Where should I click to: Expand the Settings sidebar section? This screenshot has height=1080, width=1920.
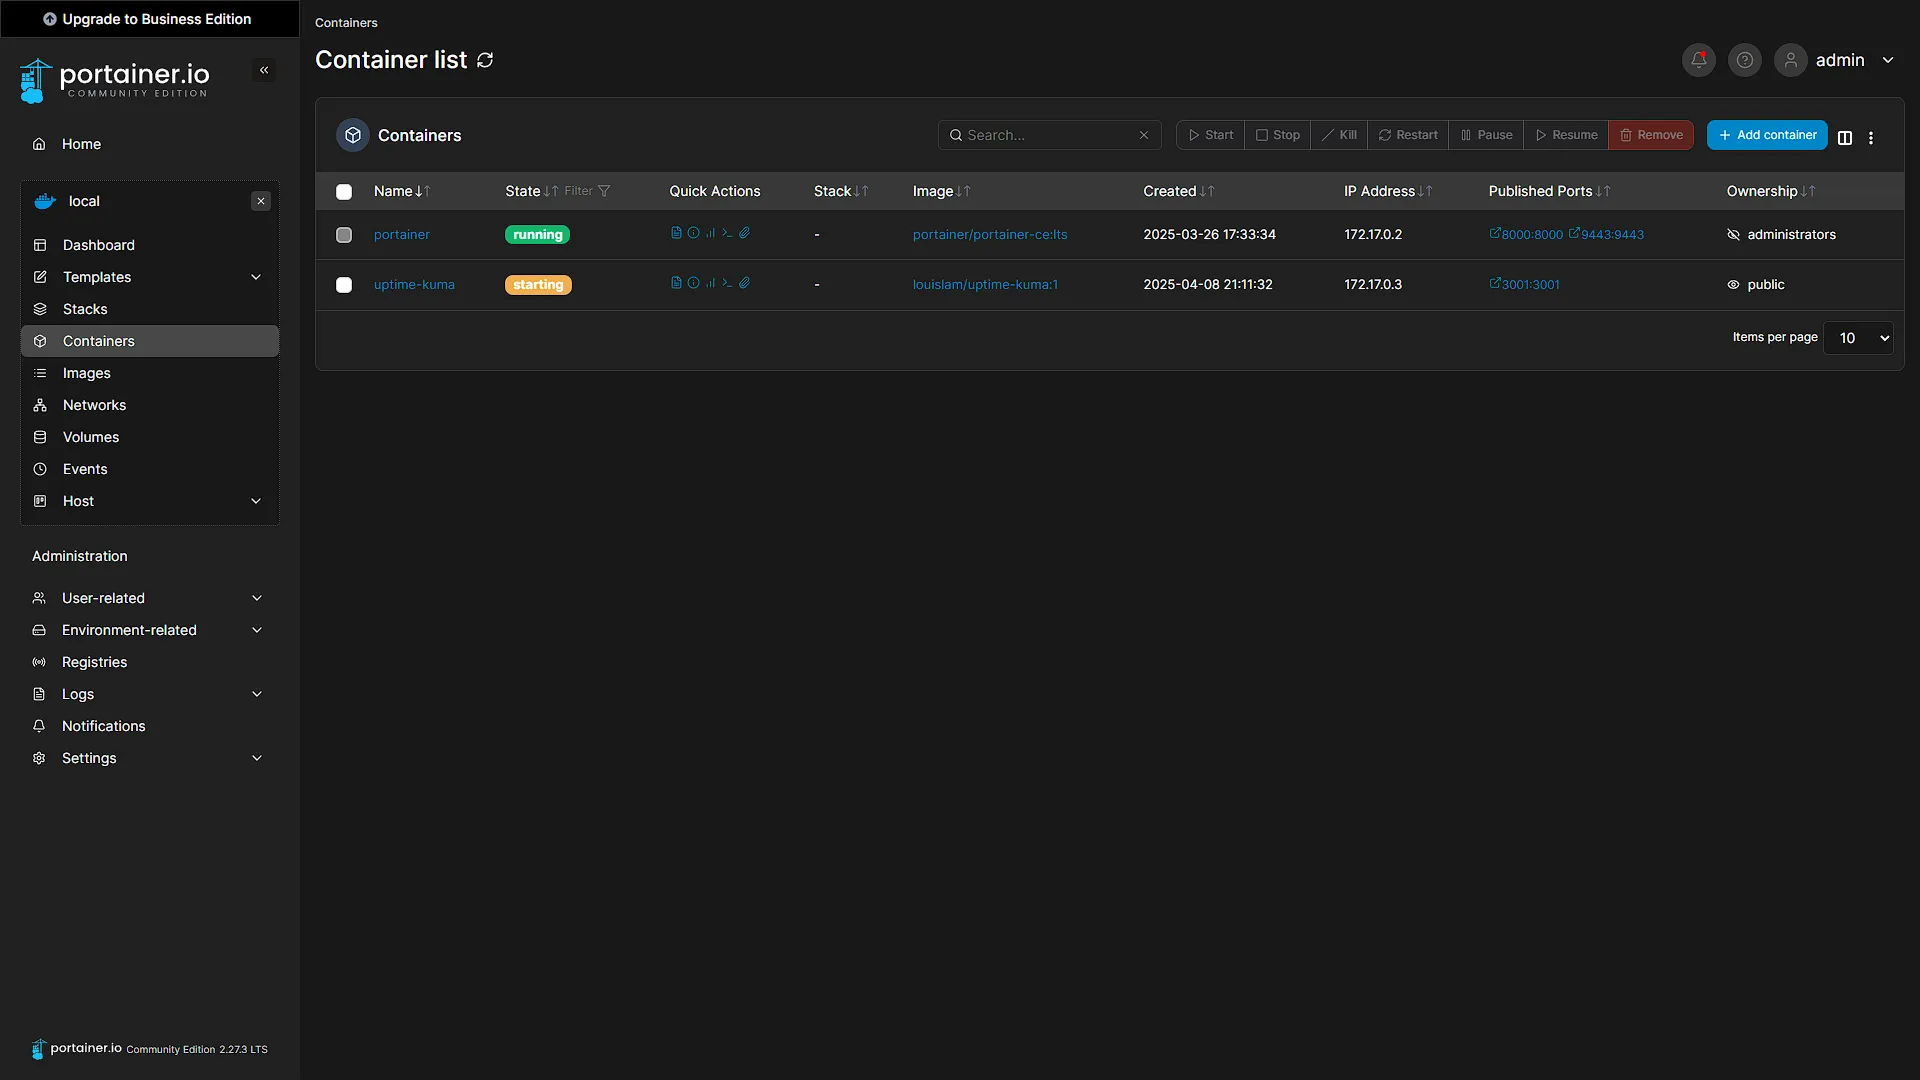tap(148, 758)
